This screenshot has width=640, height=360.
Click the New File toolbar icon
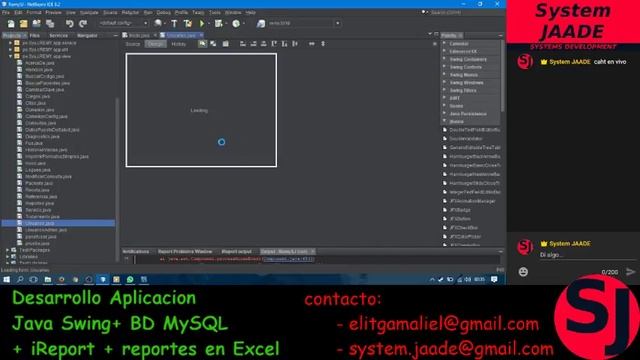pos(11,24)
